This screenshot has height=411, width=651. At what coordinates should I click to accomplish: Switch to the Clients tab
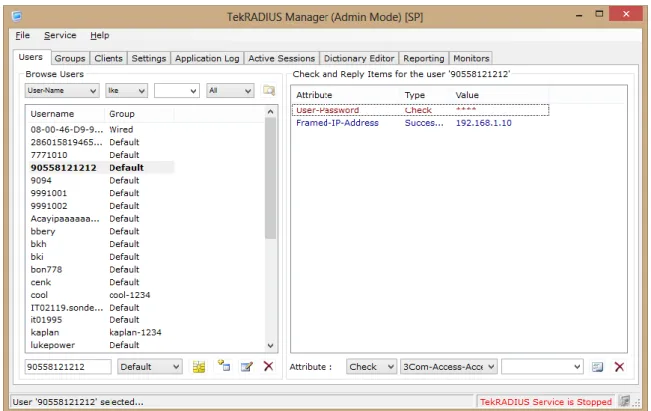[108, 58]
